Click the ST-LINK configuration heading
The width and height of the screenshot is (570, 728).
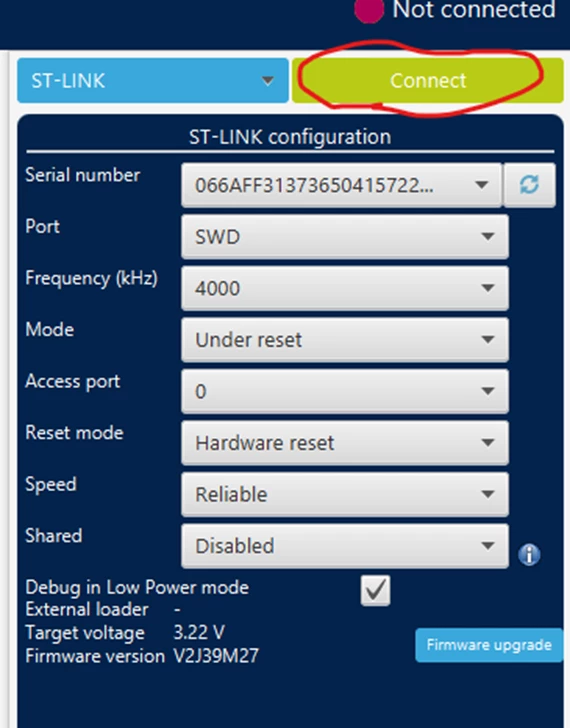tap(290, 137)
